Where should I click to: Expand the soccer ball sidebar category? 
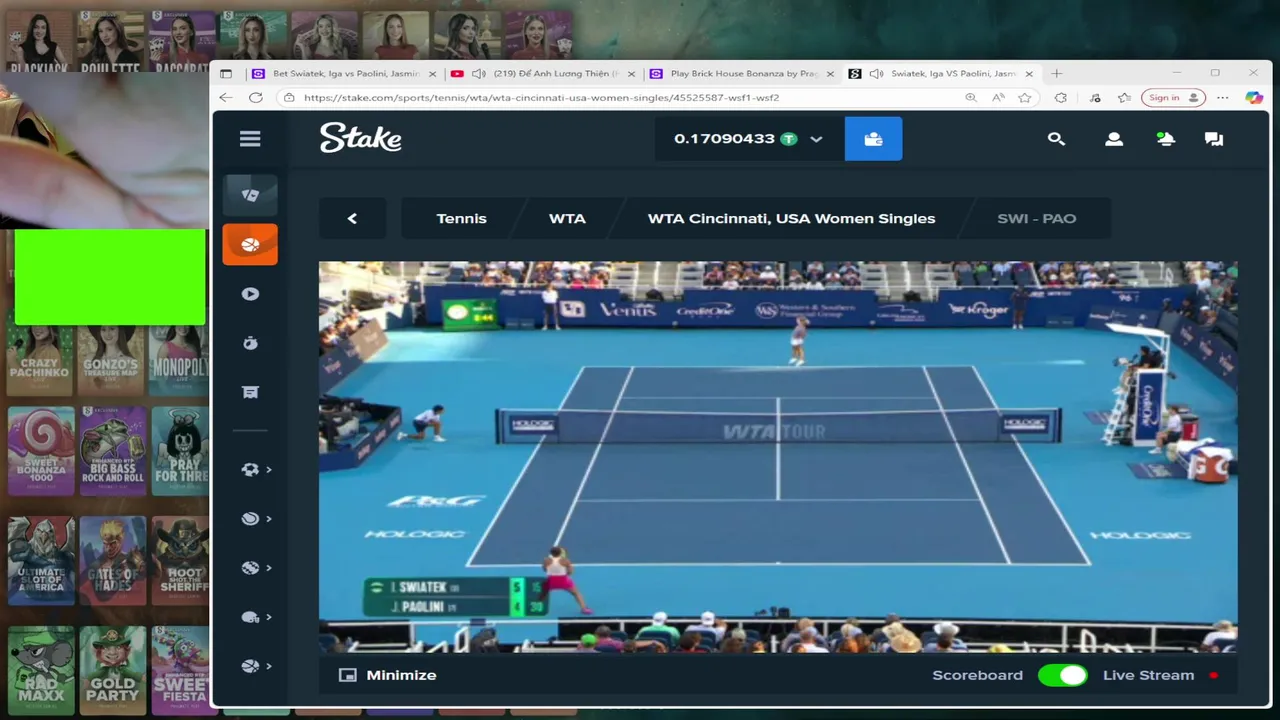256,469
